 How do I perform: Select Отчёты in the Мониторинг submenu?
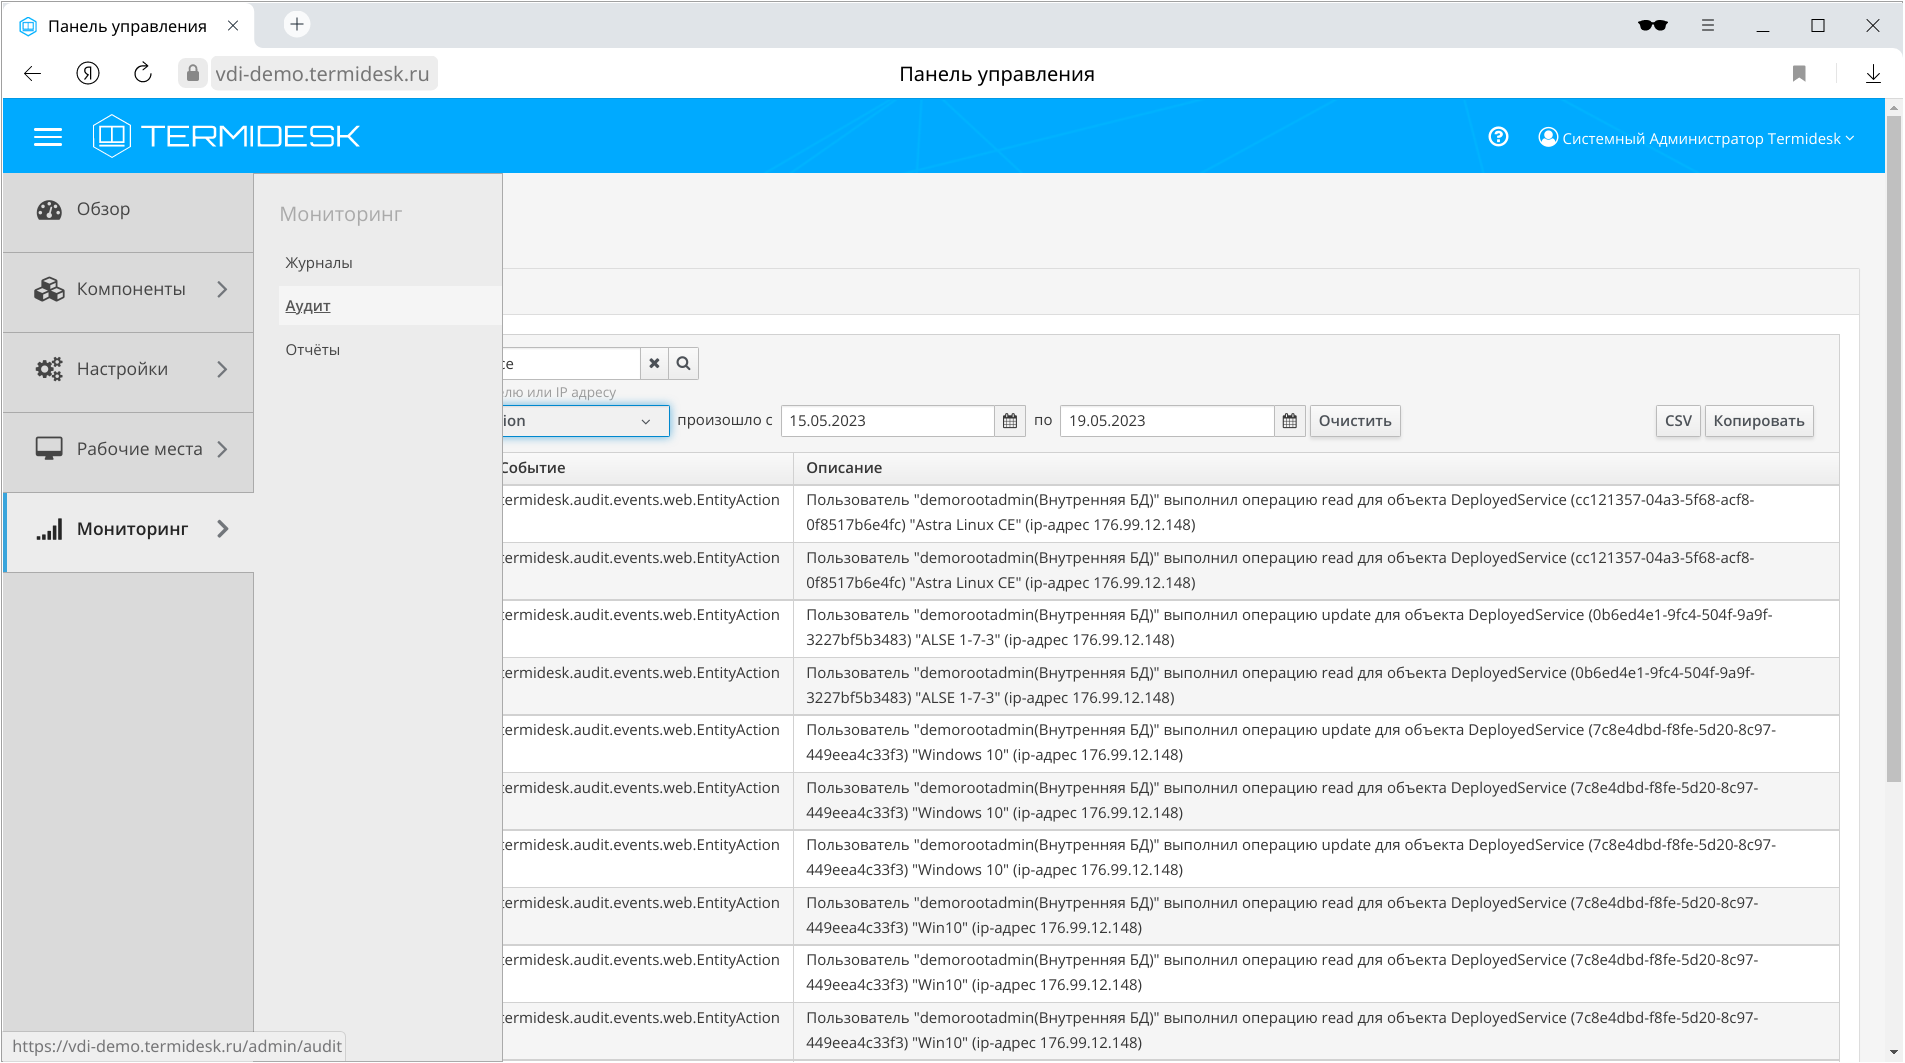click(311, 349)
